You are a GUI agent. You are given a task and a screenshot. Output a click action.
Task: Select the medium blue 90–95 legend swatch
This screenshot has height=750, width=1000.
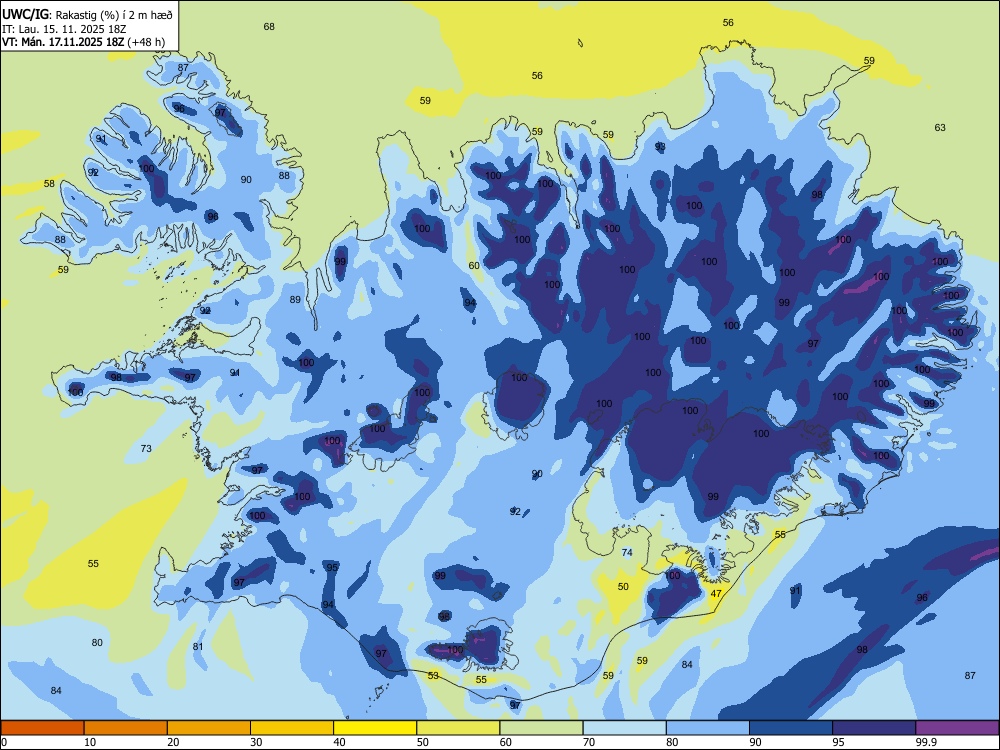coord(791,728)
